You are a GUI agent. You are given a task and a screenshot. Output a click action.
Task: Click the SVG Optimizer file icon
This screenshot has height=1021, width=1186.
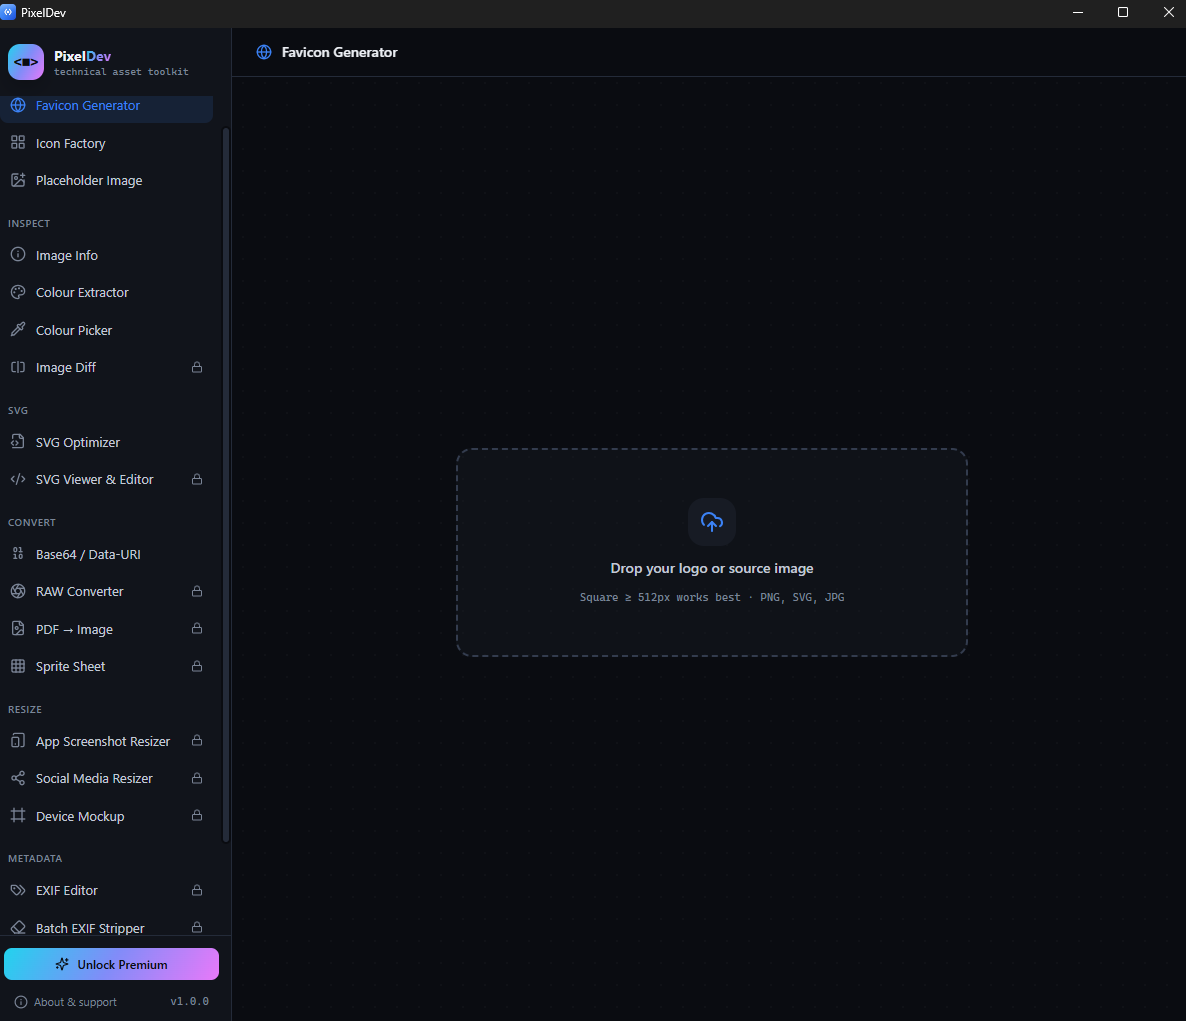pos(18,442)
